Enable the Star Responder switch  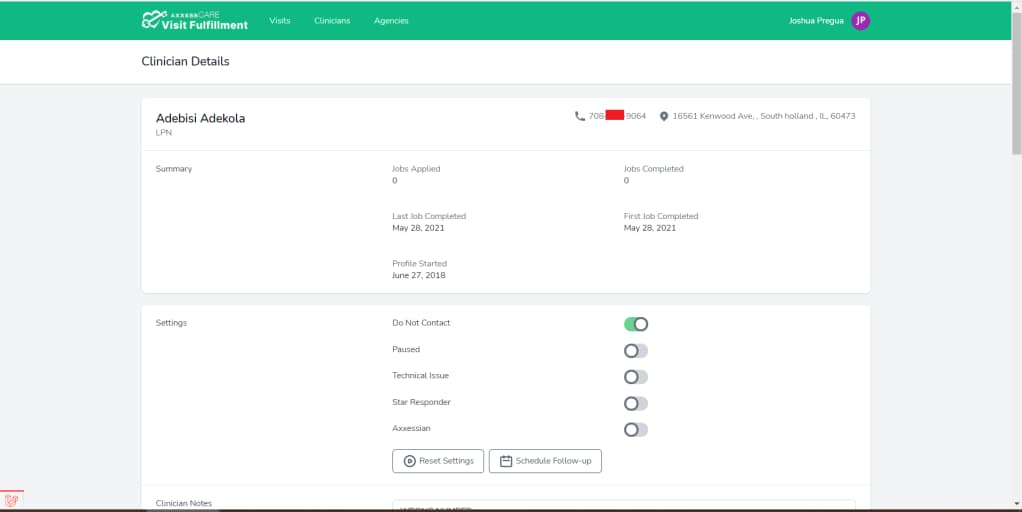pyautogui.click(x=635, y=403)
